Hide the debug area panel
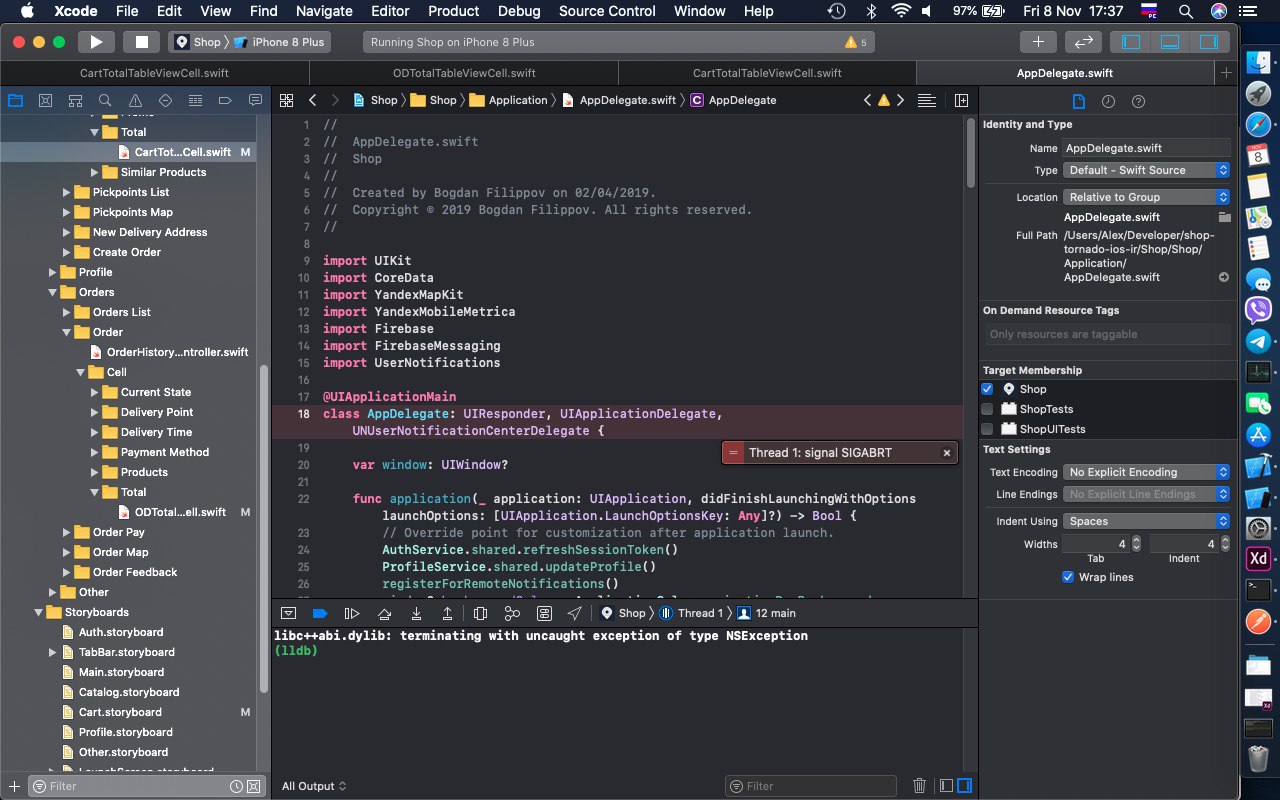 [1170, 42]
